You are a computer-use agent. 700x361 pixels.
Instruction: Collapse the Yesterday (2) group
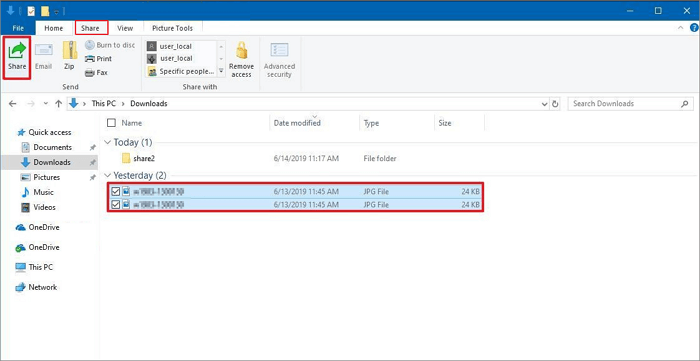tap(107, 175)
